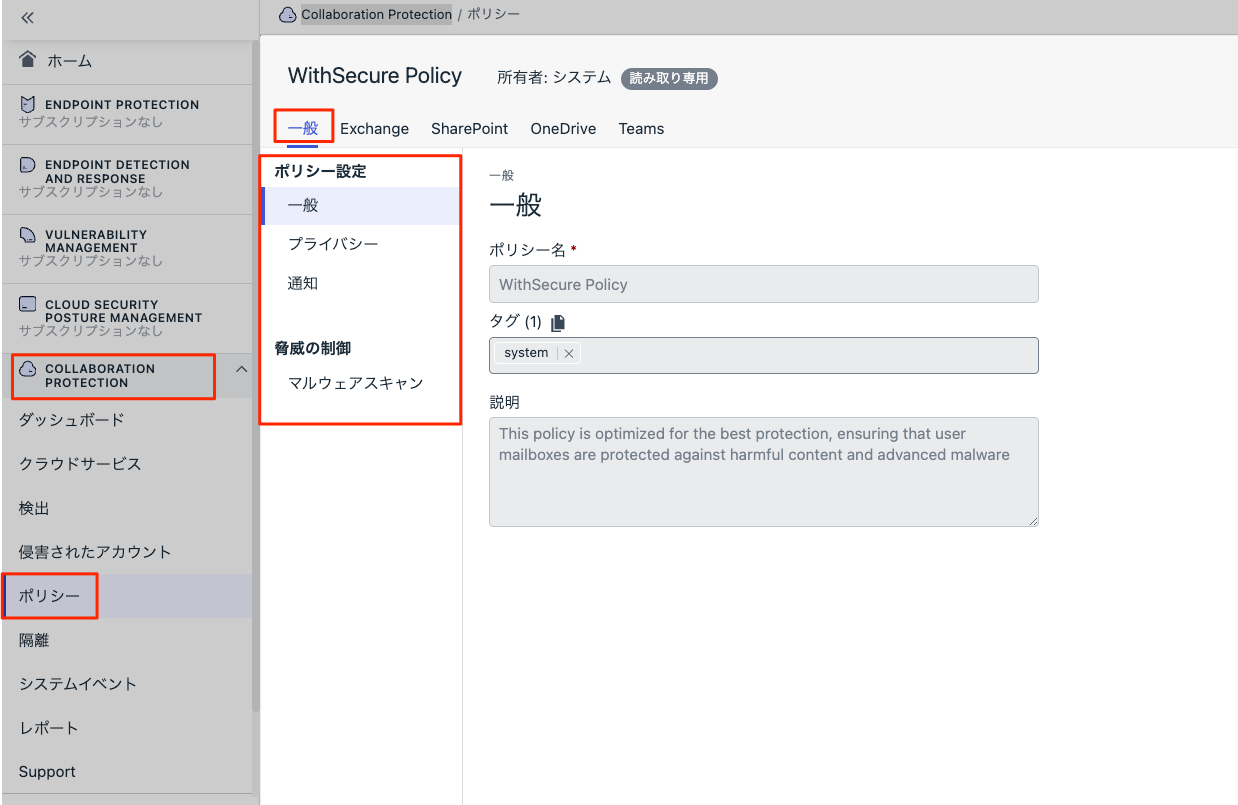Click CLOUD SECURITY POSTURE MANAGEMENT label
The image size is (1238, 805).
coord(124,311)
